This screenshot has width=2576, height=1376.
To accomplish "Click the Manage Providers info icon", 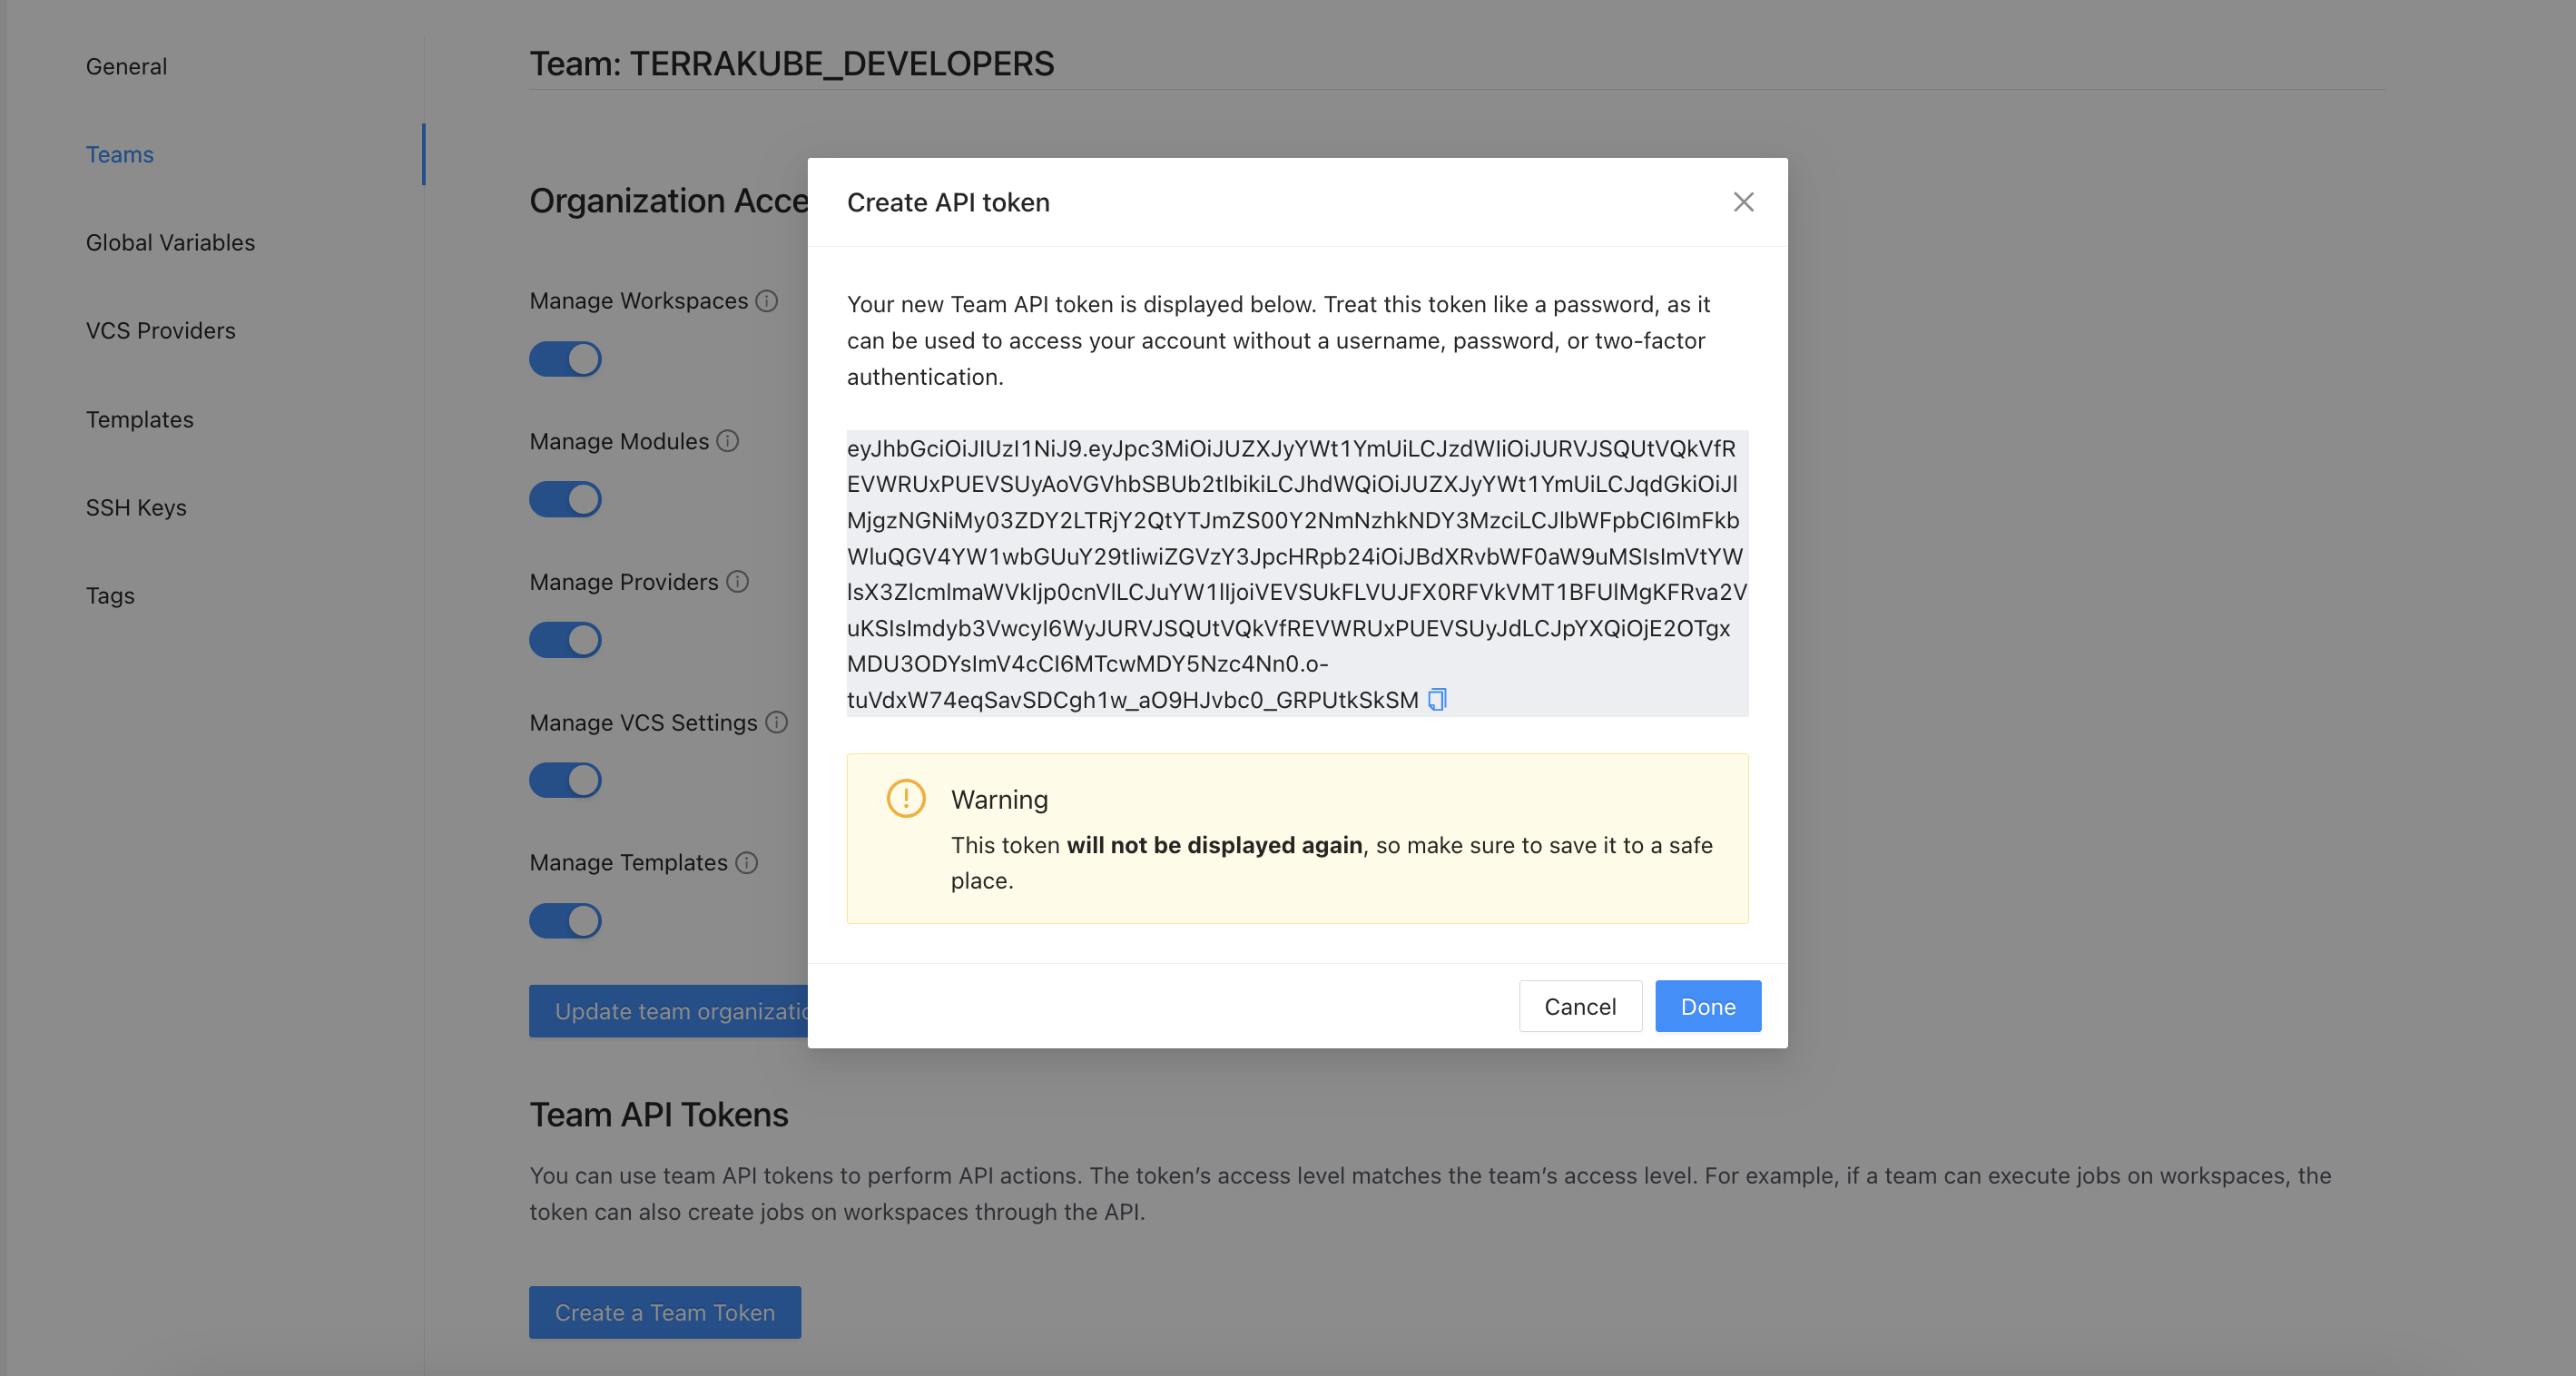I will 737,582.
